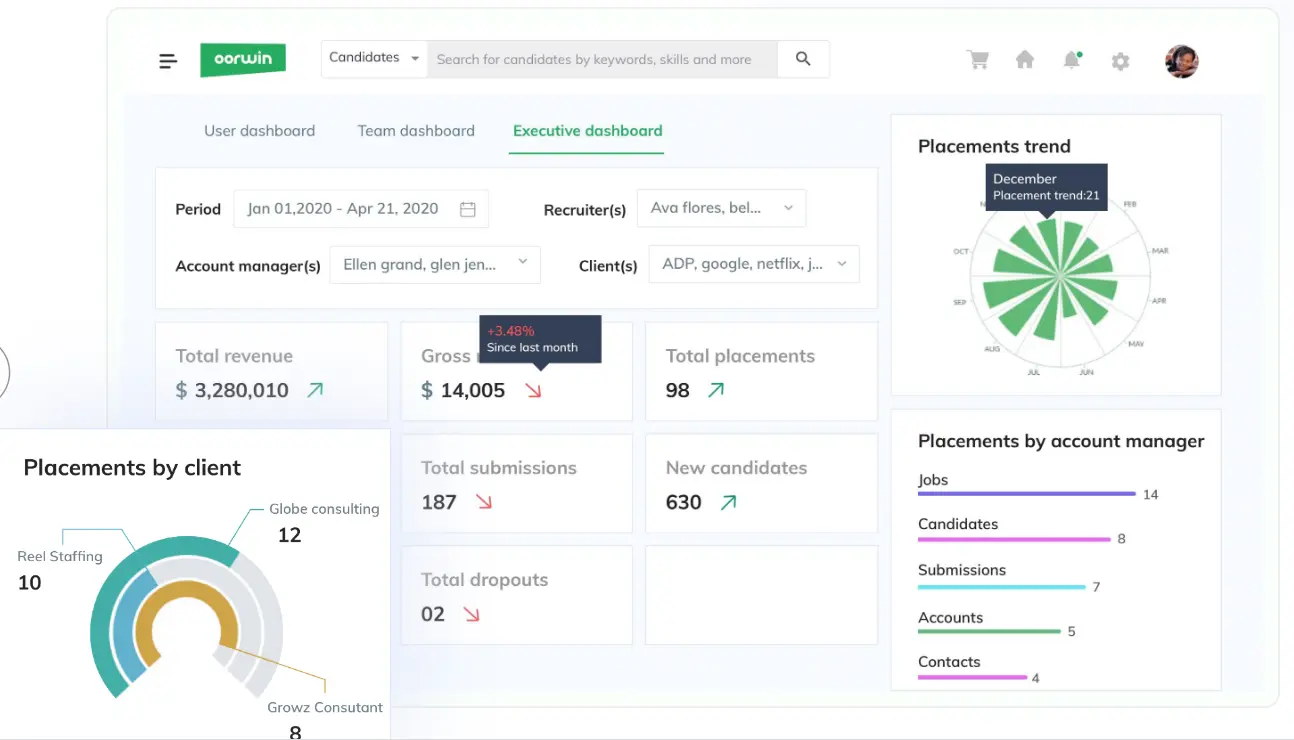This screenshot has width=1294, height=740.
Task: Select the Executive dashboard tab
Action: 587,131
